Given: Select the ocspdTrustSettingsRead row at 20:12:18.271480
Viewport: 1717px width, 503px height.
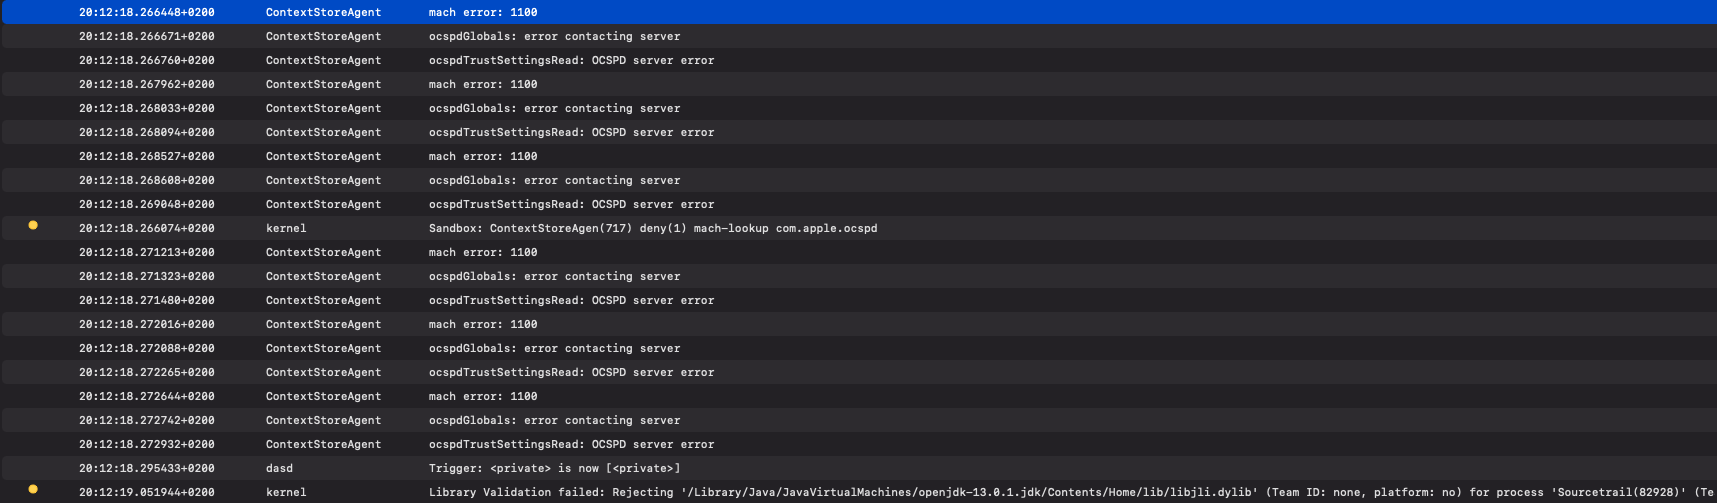Looking at the screenshot, I should tap(859, 300).
